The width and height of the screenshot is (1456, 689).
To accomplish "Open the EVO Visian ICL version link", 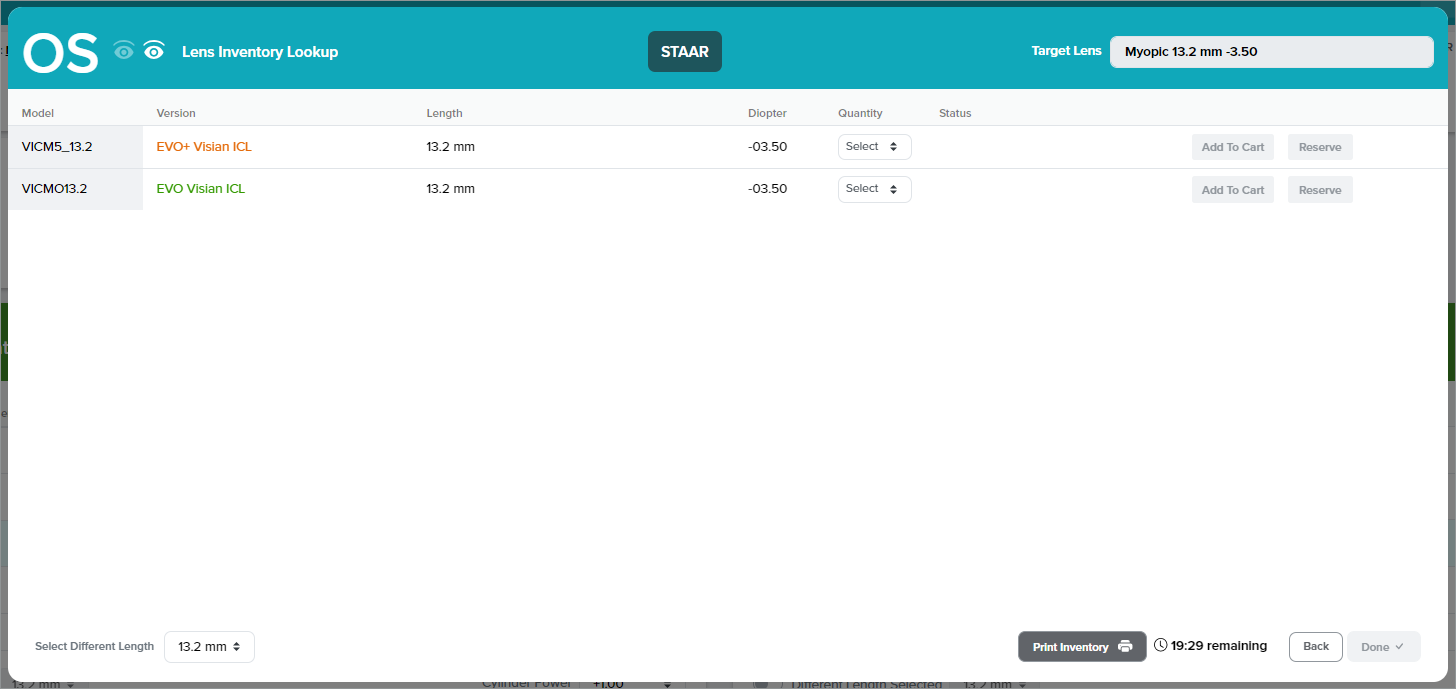I will (x=200, y=189).
